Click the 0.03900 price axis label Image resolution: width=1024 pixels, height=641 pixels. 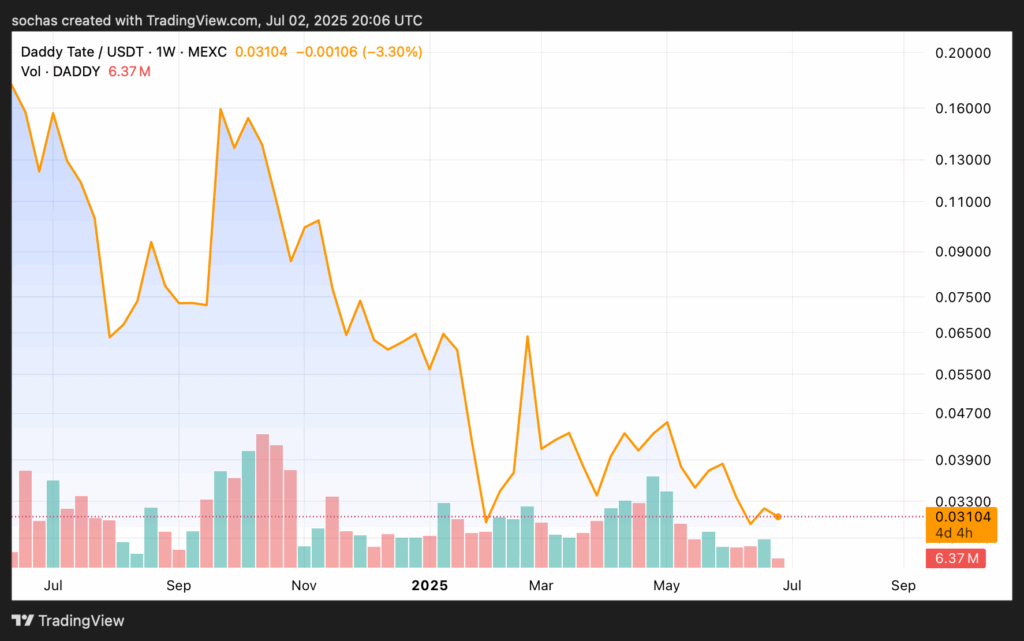point(963,460)
